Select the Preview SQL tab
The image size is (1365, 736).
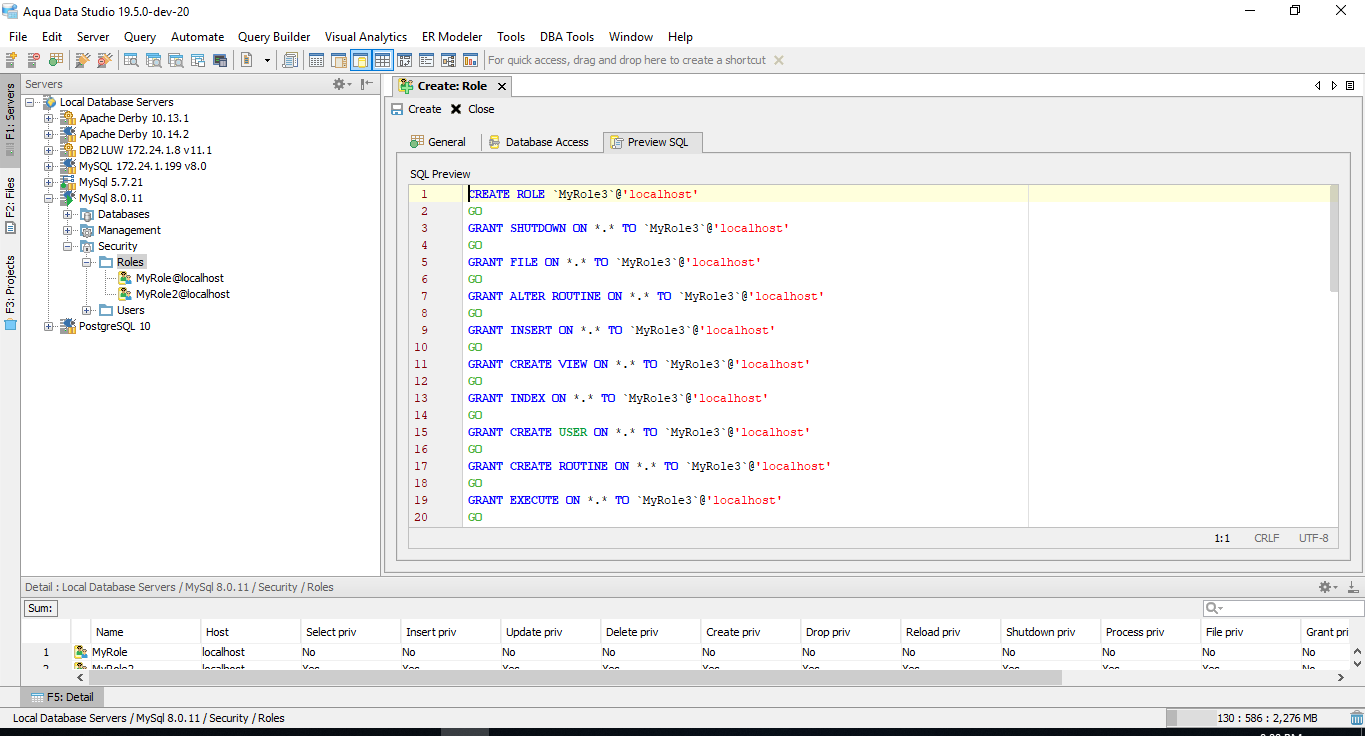[653, 142]
